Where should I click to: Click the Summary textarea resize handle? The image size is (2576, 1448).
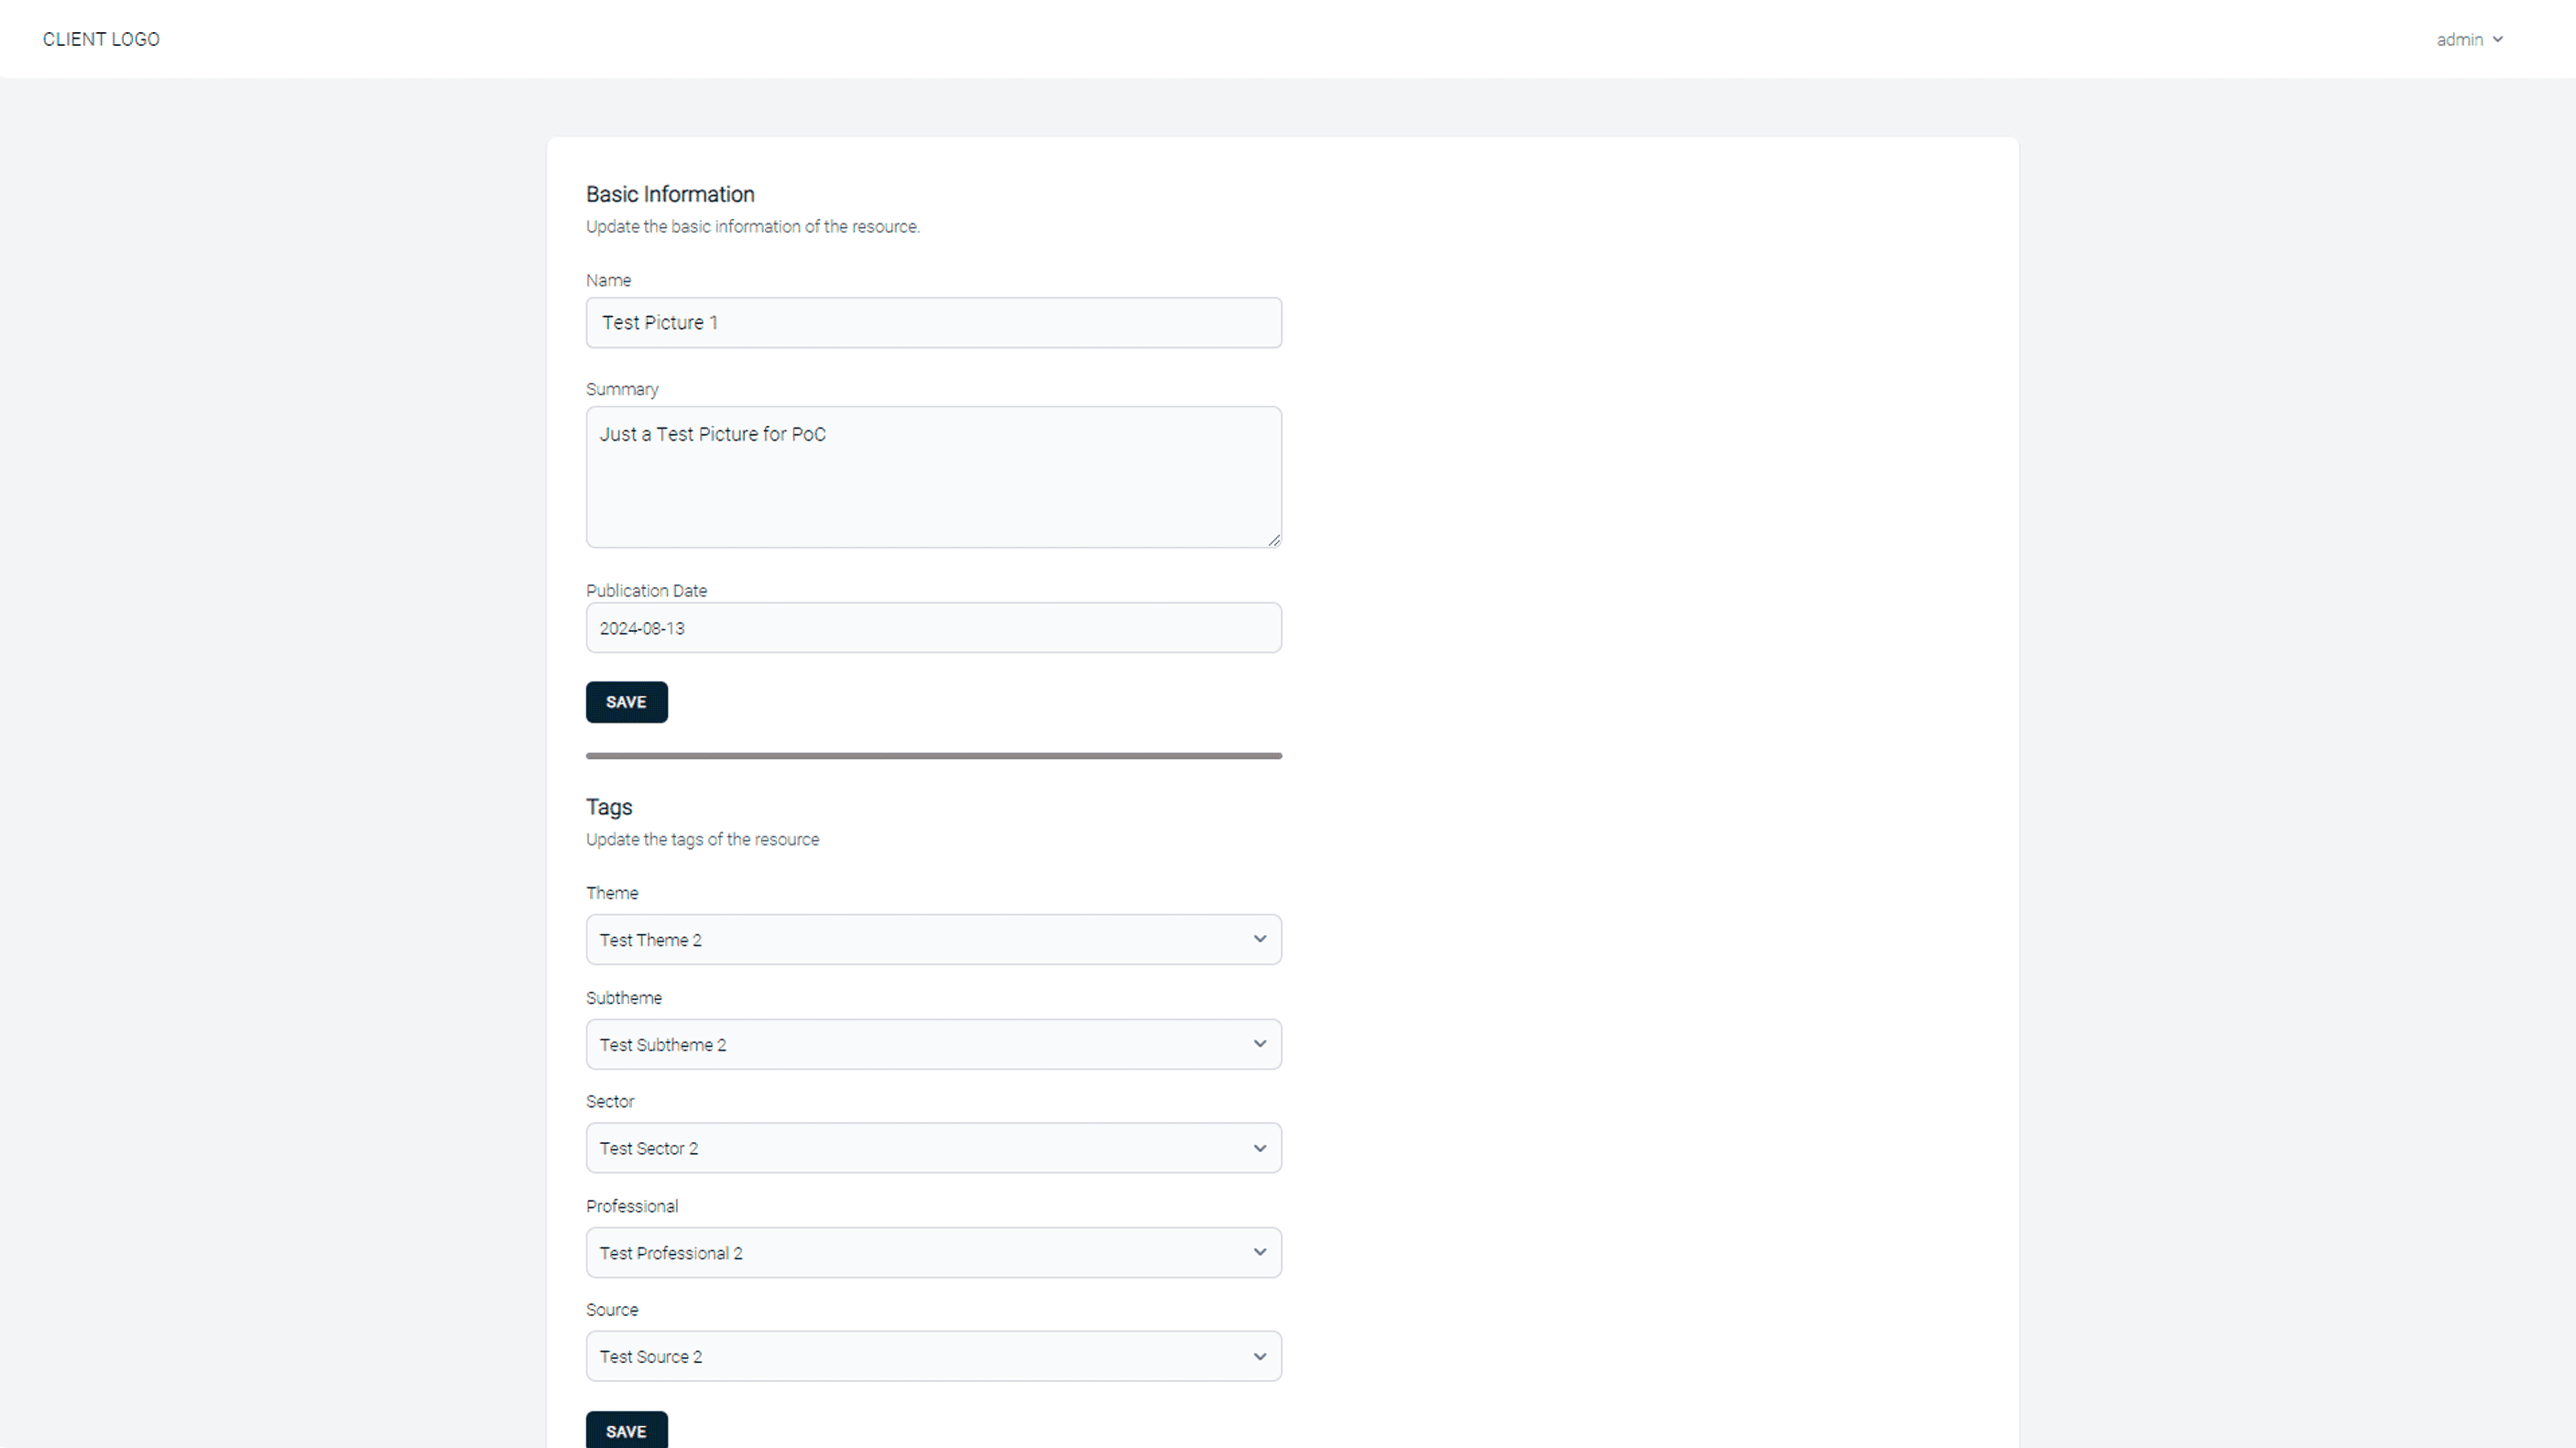(1273, 540)
